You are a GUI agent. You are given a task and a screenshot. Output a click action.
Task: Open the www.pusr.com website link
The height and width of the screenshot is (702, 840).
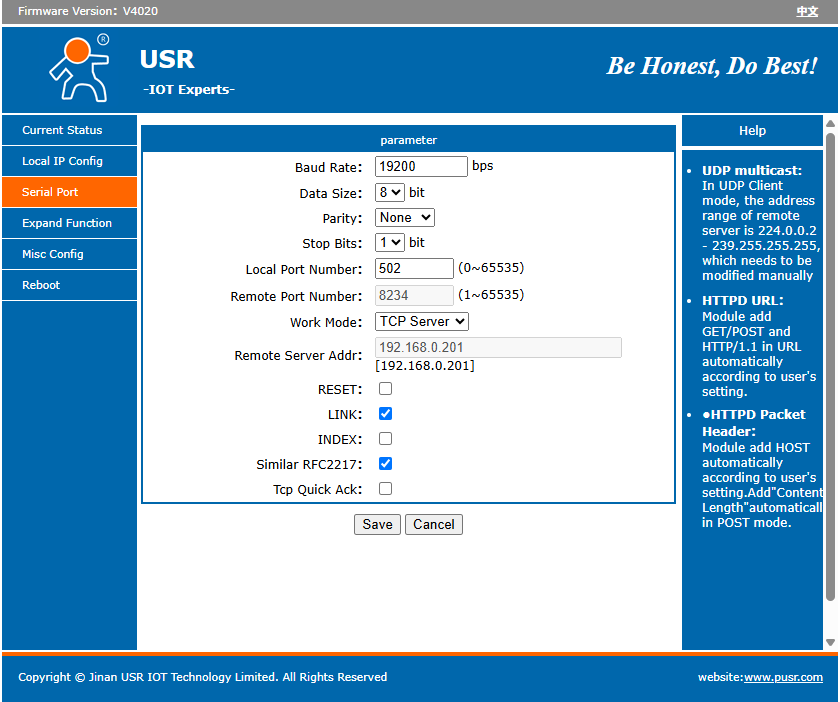[783, 677]
